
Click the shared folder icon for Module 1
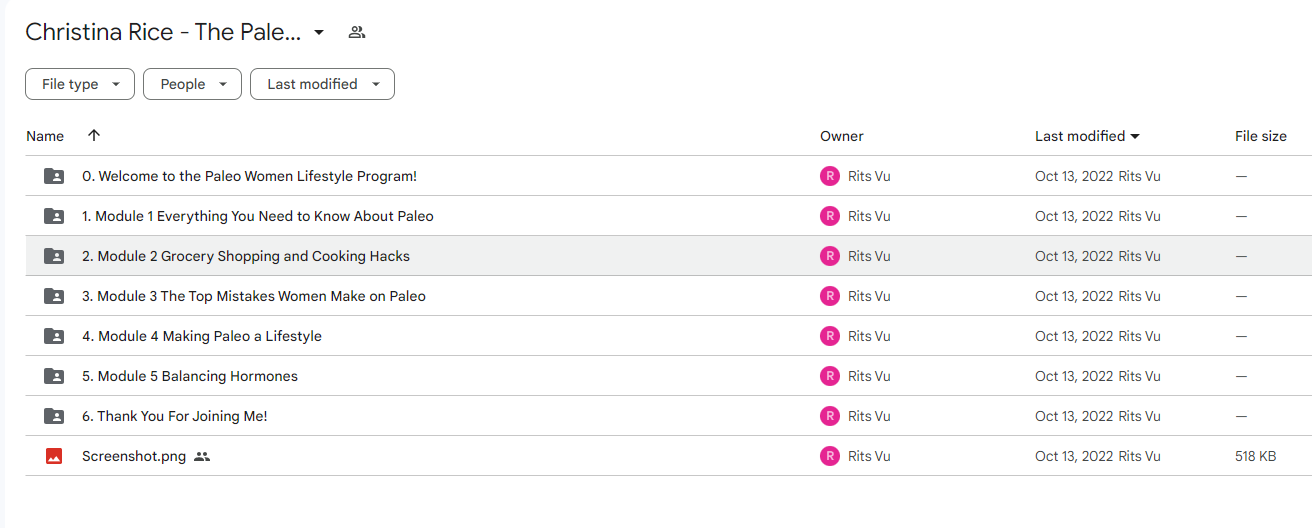coord(54,216)
